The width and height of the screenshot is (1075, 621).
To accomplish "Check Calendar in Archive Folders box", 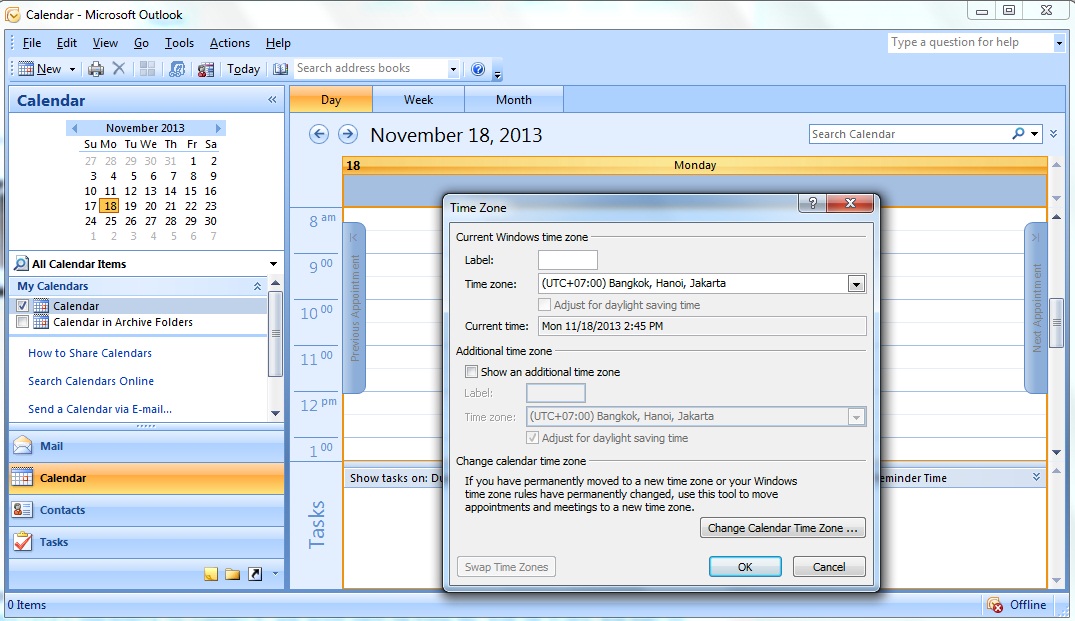I will tap(23, 321).
